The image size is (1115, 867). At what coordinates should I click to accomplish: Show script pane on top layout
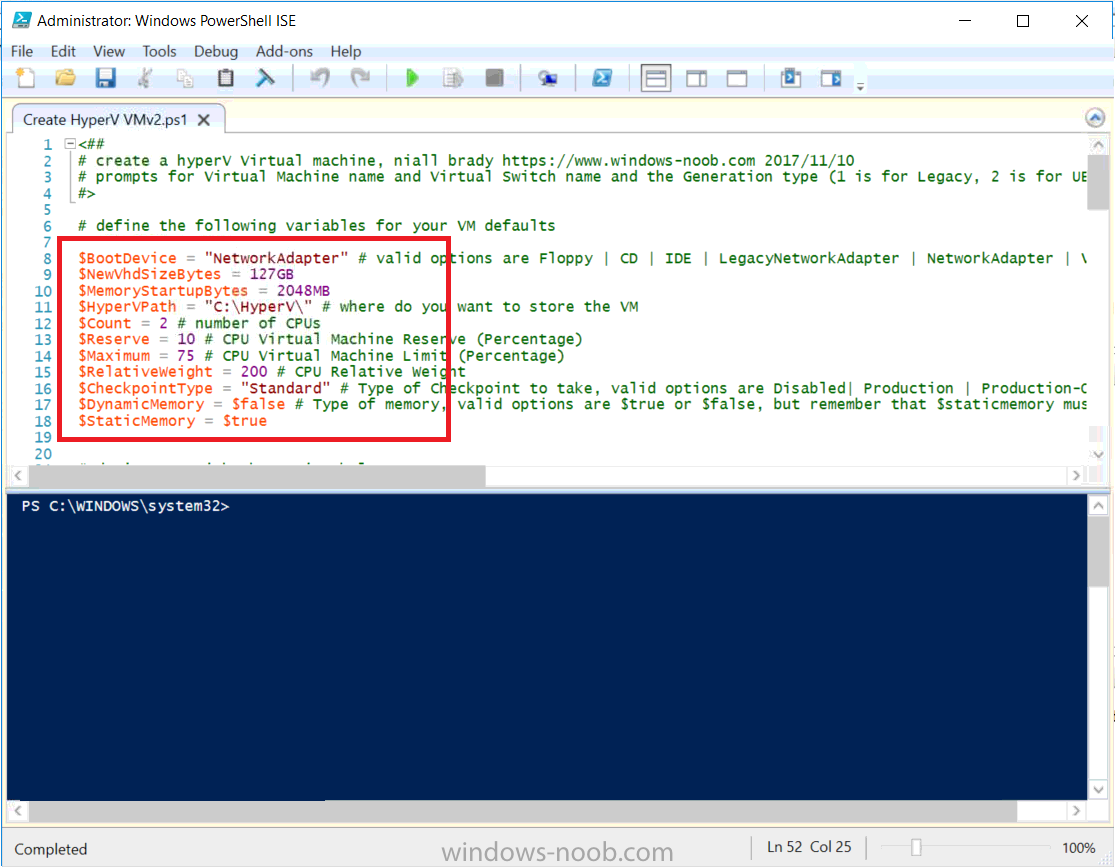(x=656, y=78)
